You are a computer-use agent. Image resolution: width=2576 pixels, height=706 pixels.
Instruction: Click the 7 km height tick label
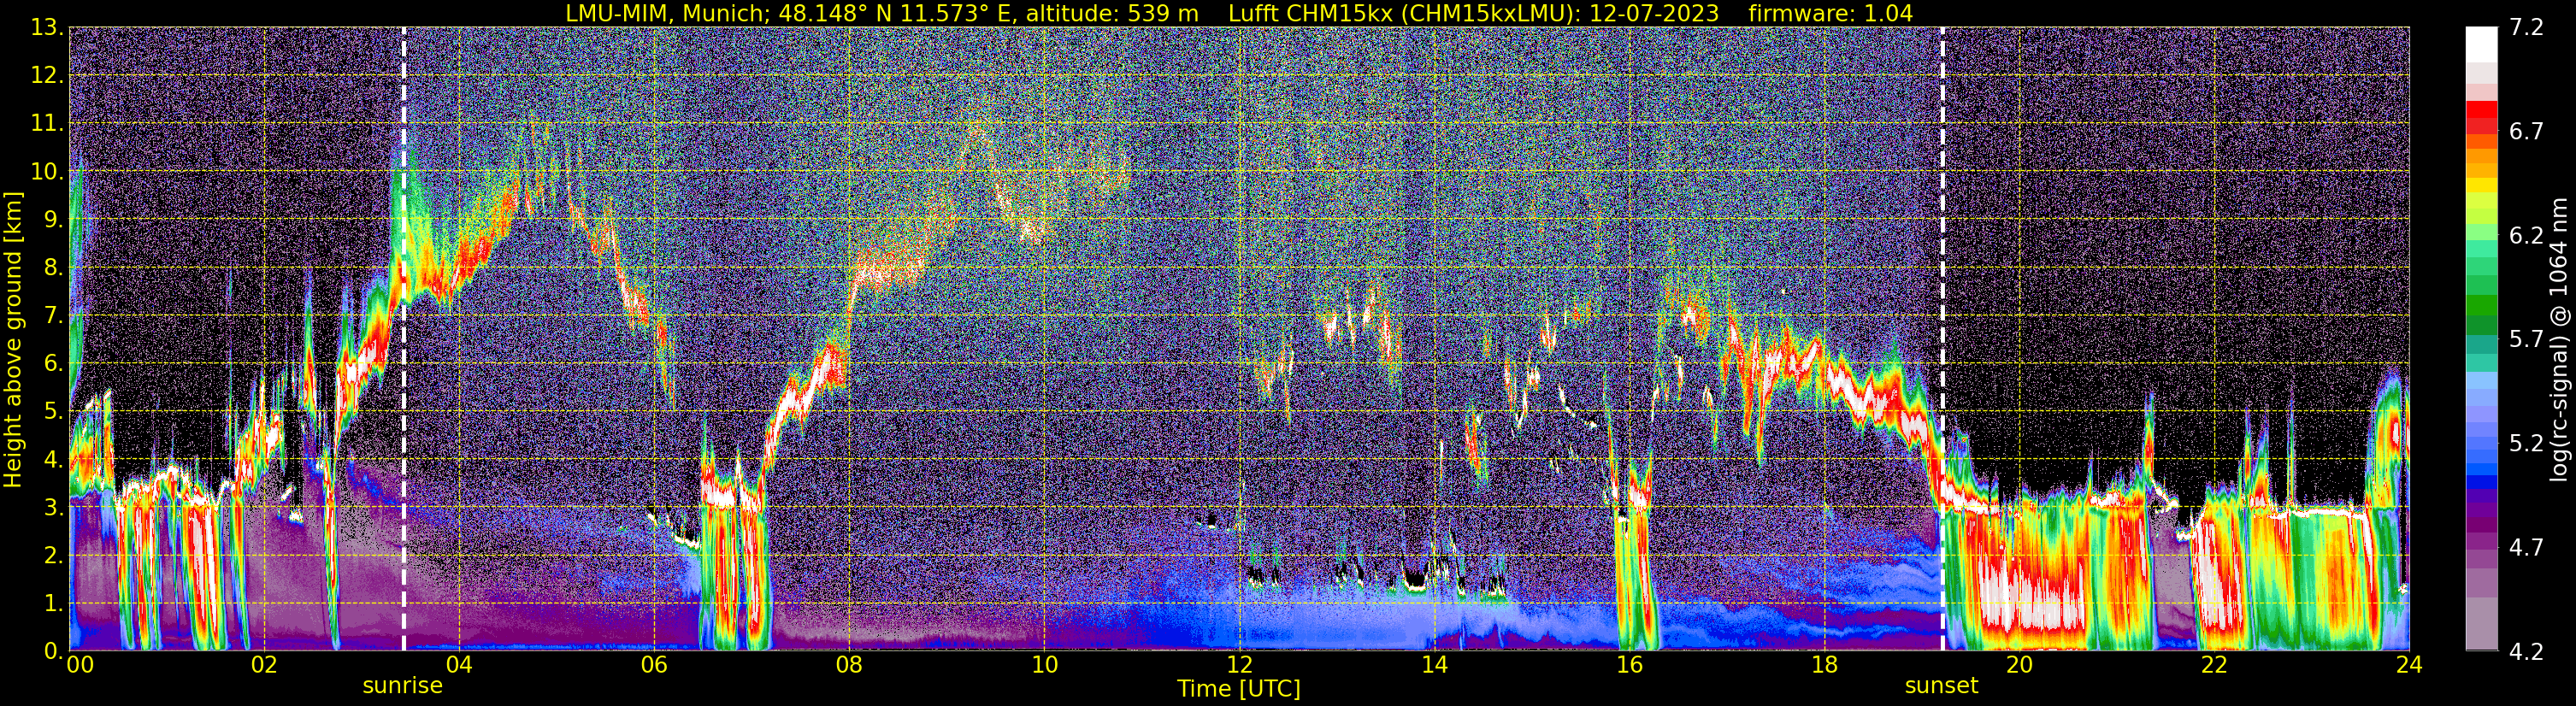(x=54, y=316)
